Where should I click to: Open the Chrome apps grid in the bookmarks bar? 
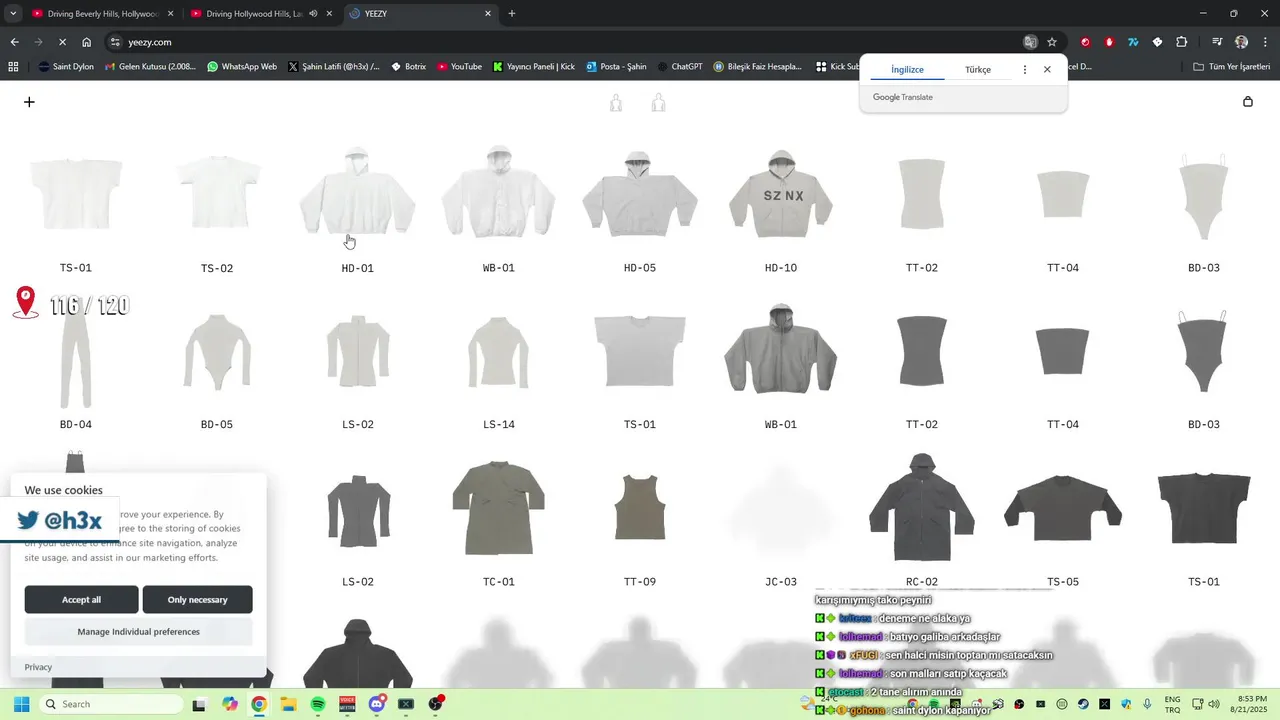(x=13, y=67)
